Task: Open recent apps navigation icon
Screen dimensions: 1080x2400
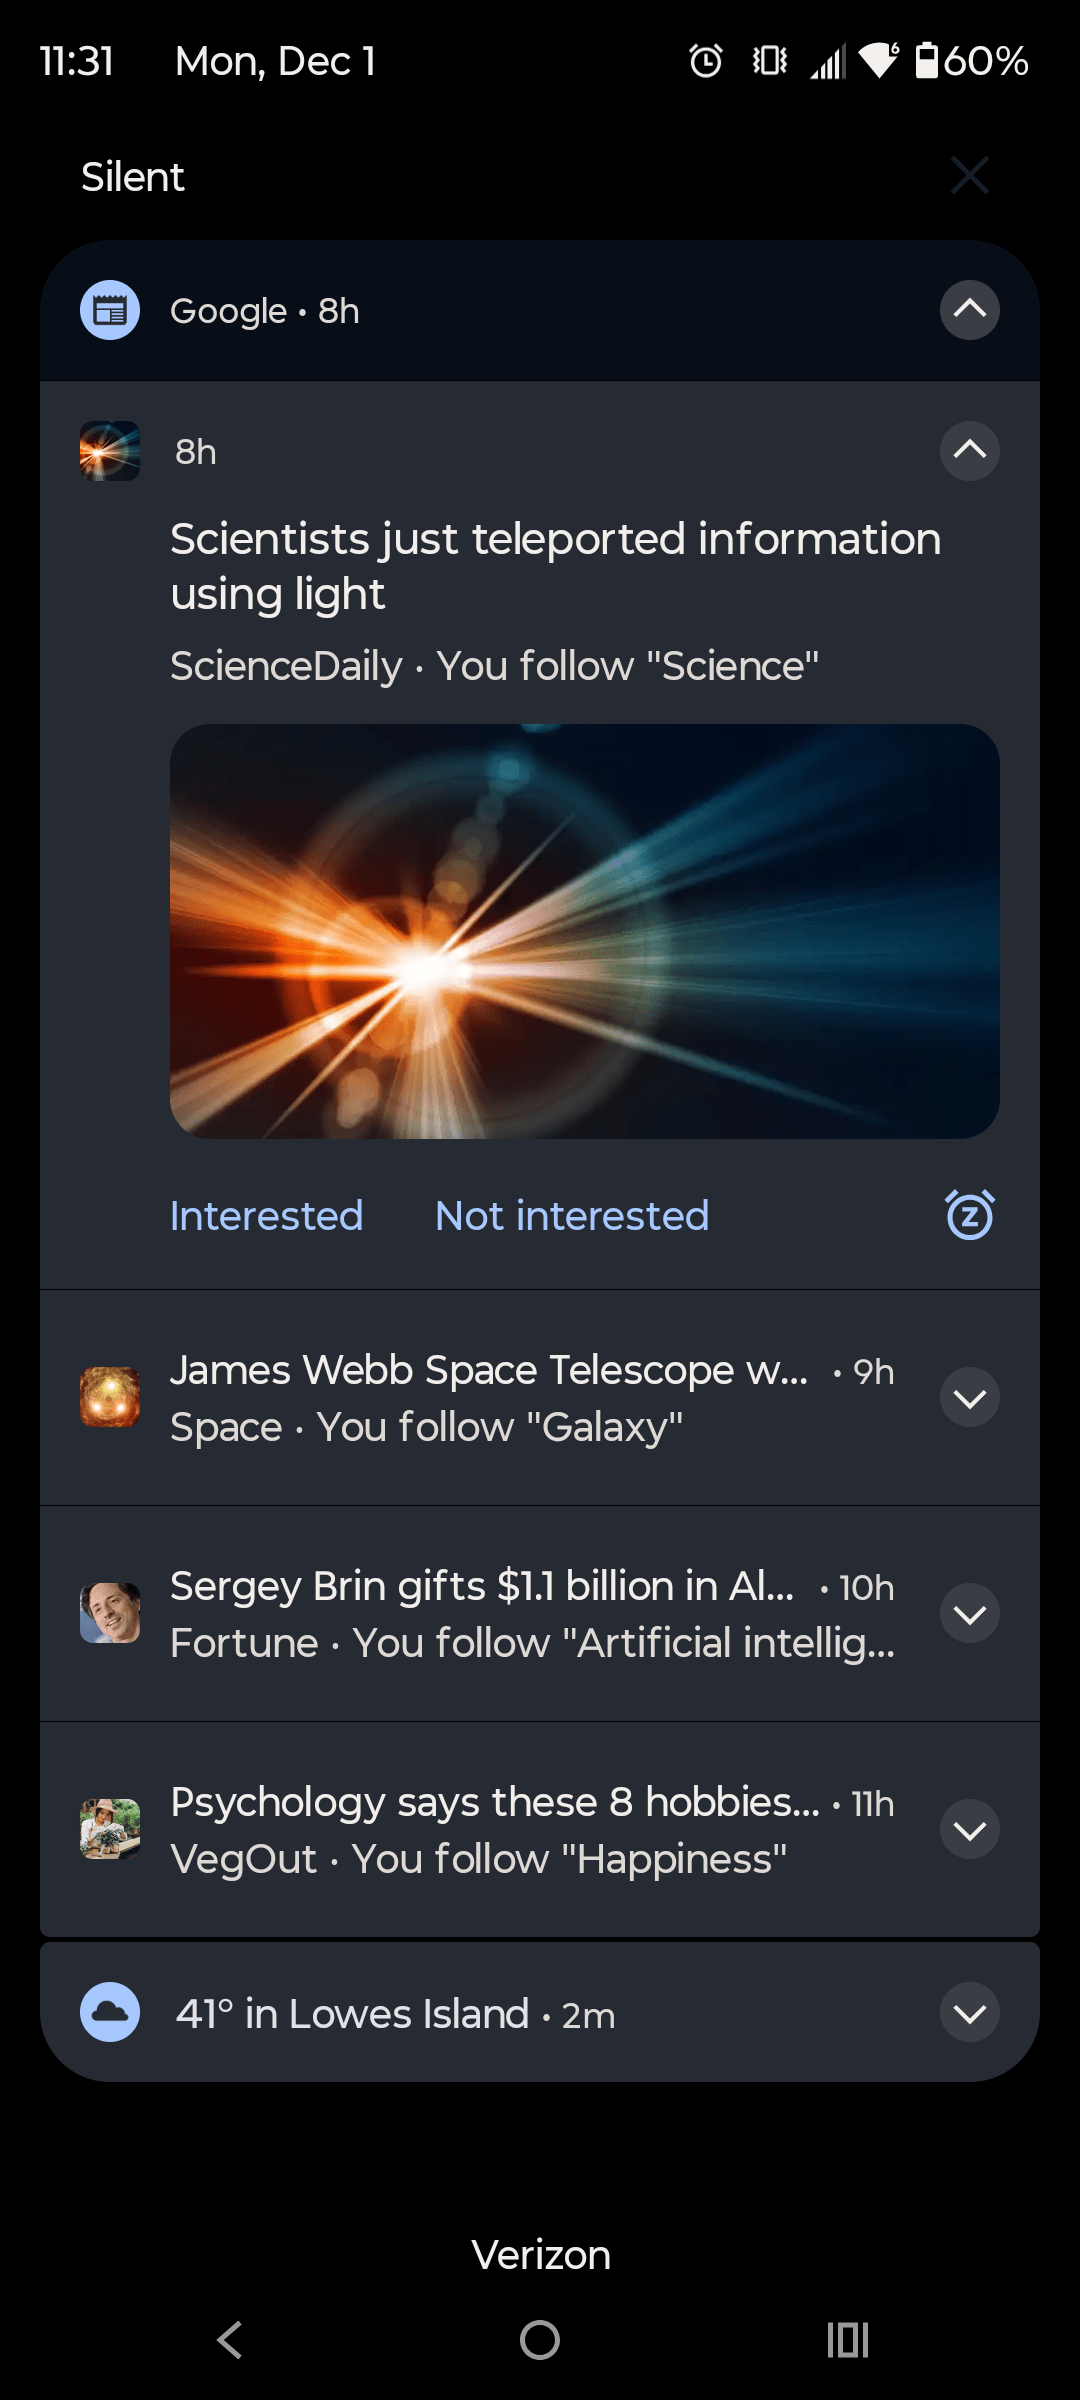Action: [847, 2340]
